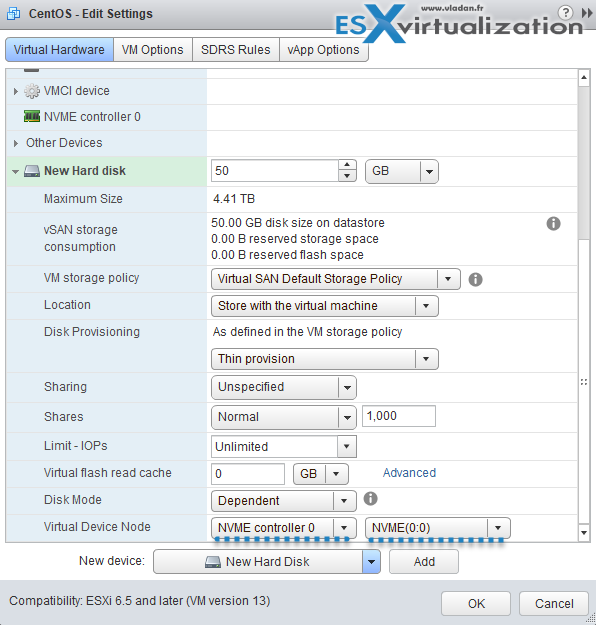The height and width of the screenshot is (625, 596).
Task: Click the vSAN storage consumption info icon
Action: (553, 223)
